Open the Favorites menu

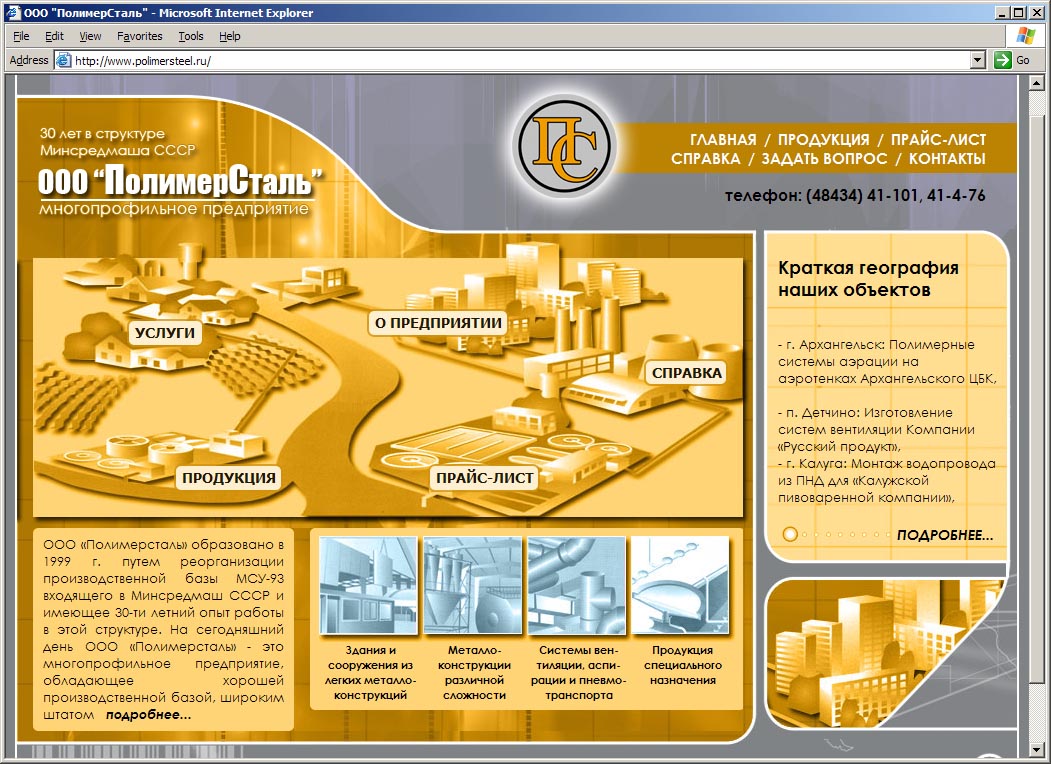coord(139,36)
